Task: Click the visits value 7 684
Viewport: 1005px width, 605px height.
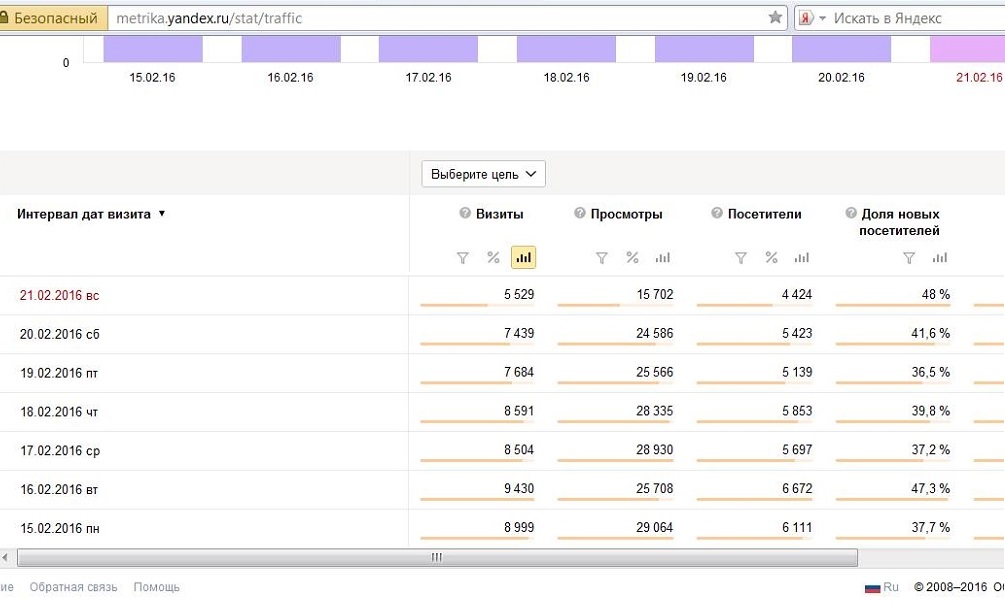Action: click(519, 372)
